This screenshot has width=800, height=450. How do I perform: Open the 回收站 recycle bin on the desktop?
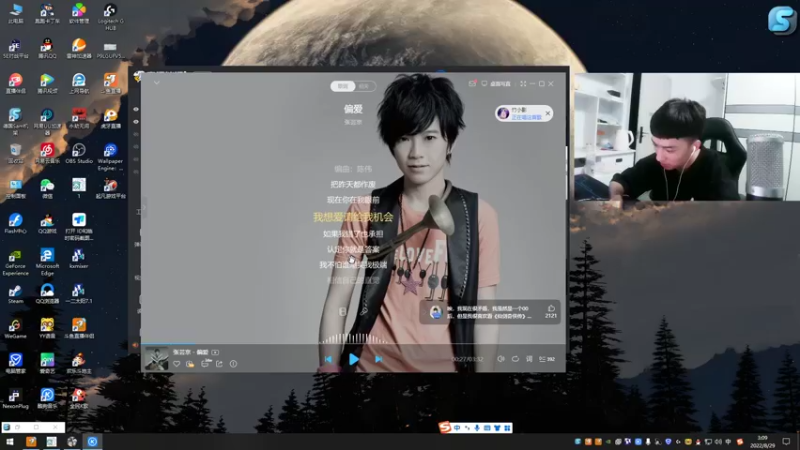pos(15,154)
